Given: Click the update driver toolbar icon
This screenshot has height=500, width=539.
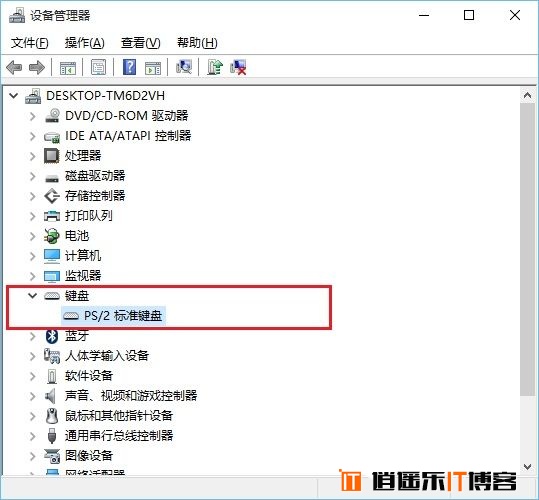Looking at the screenshot, I should (215, 67).
